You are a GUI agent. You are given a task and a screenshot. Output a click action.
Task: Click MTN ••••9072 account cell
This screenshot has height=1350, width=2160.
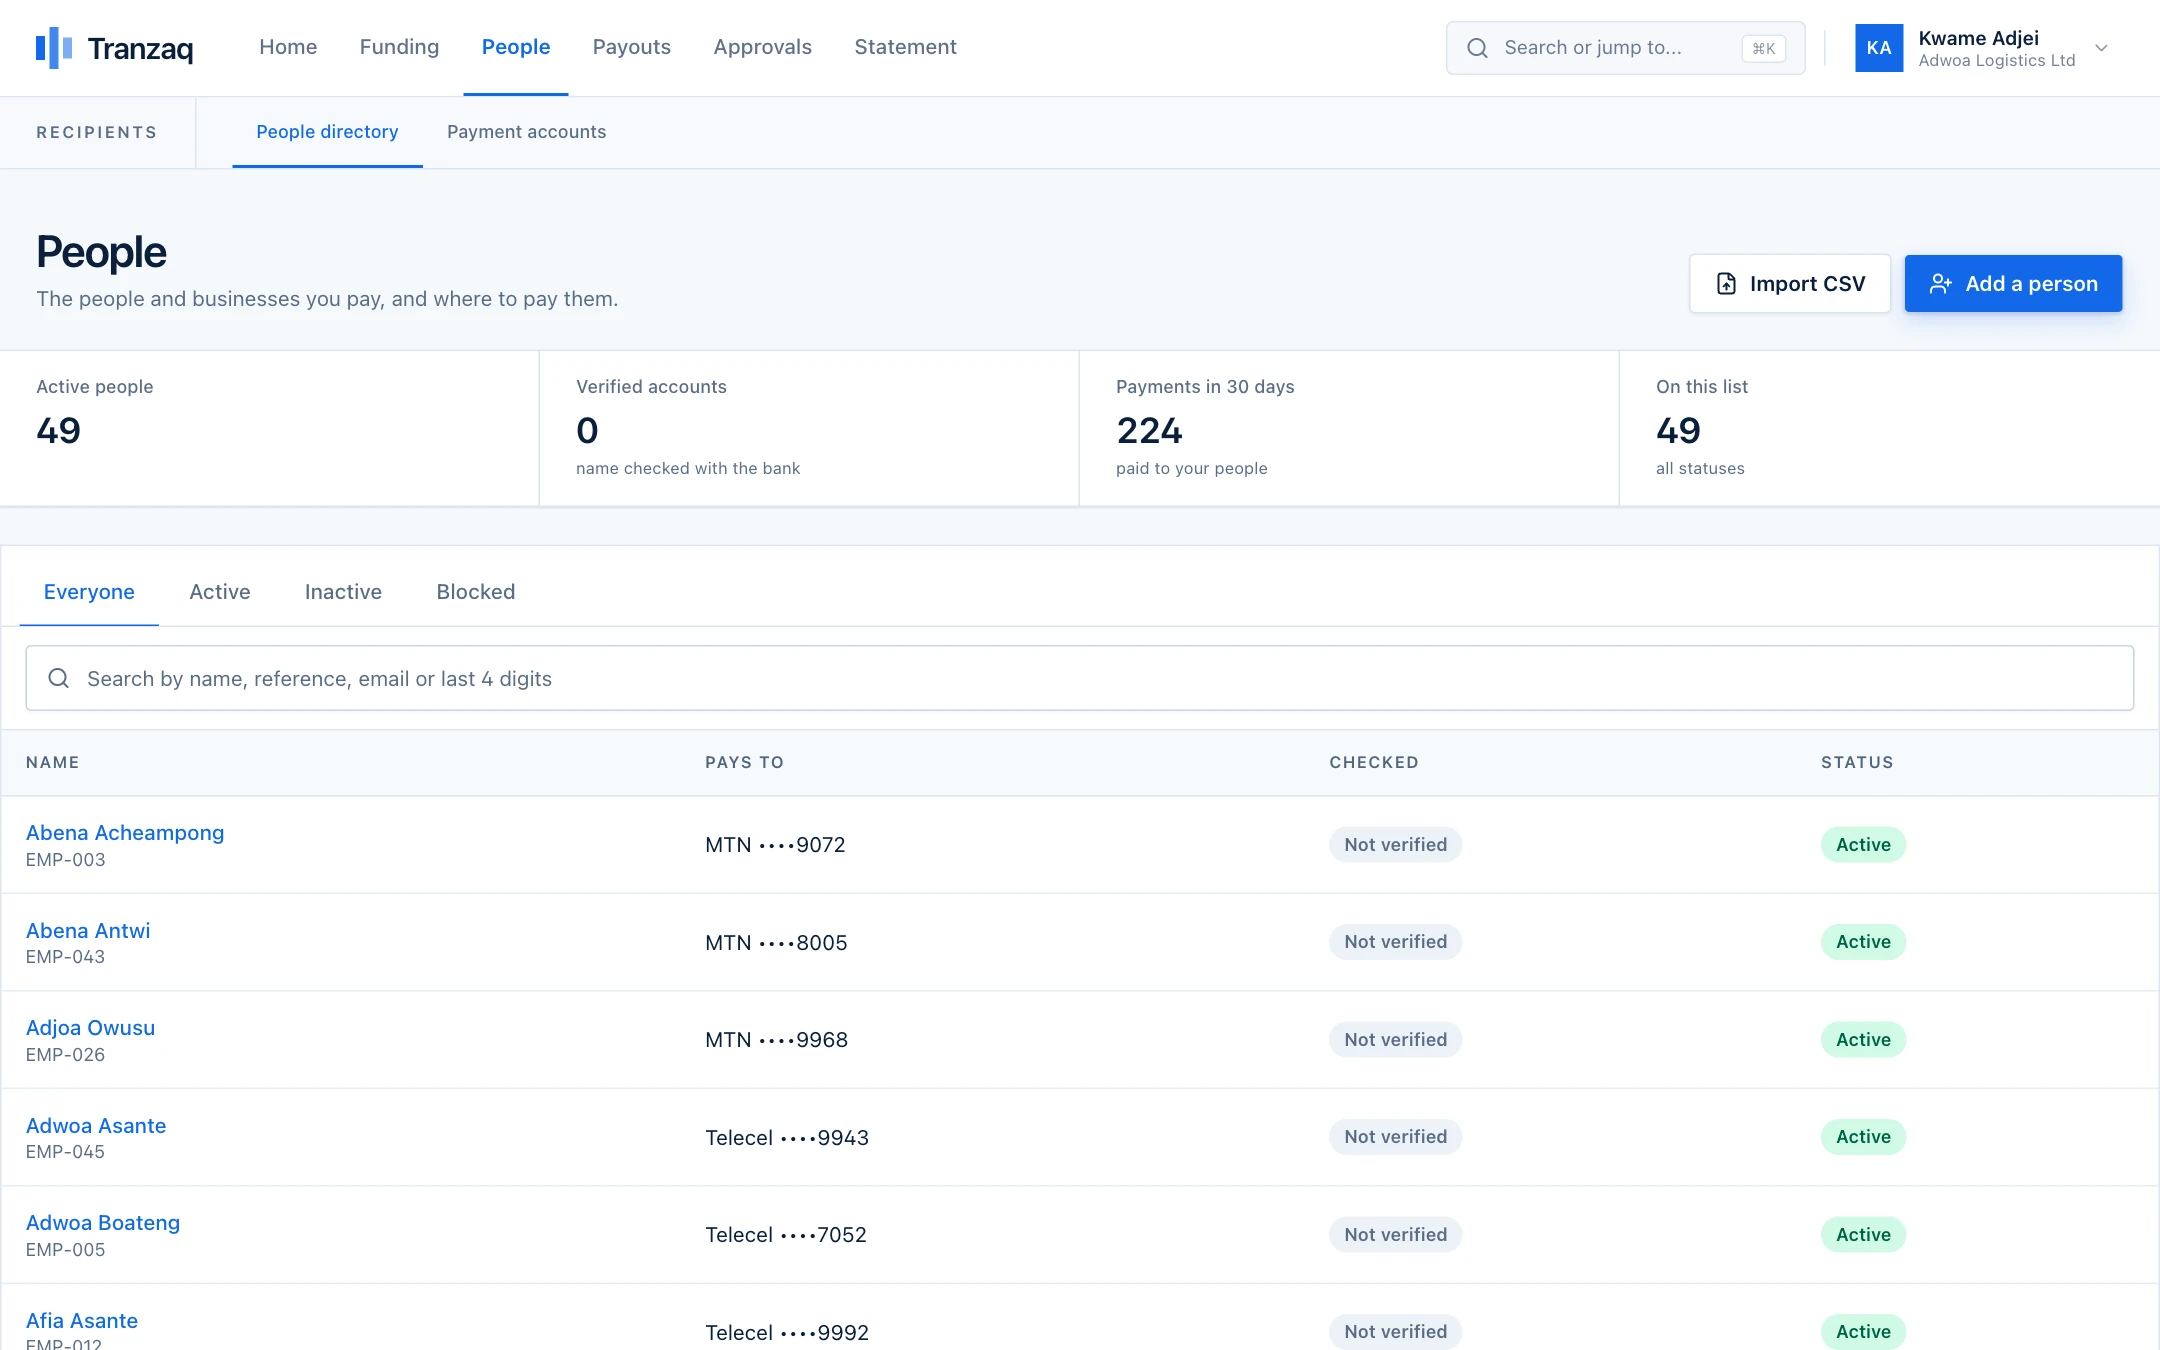tap(775, 845)
